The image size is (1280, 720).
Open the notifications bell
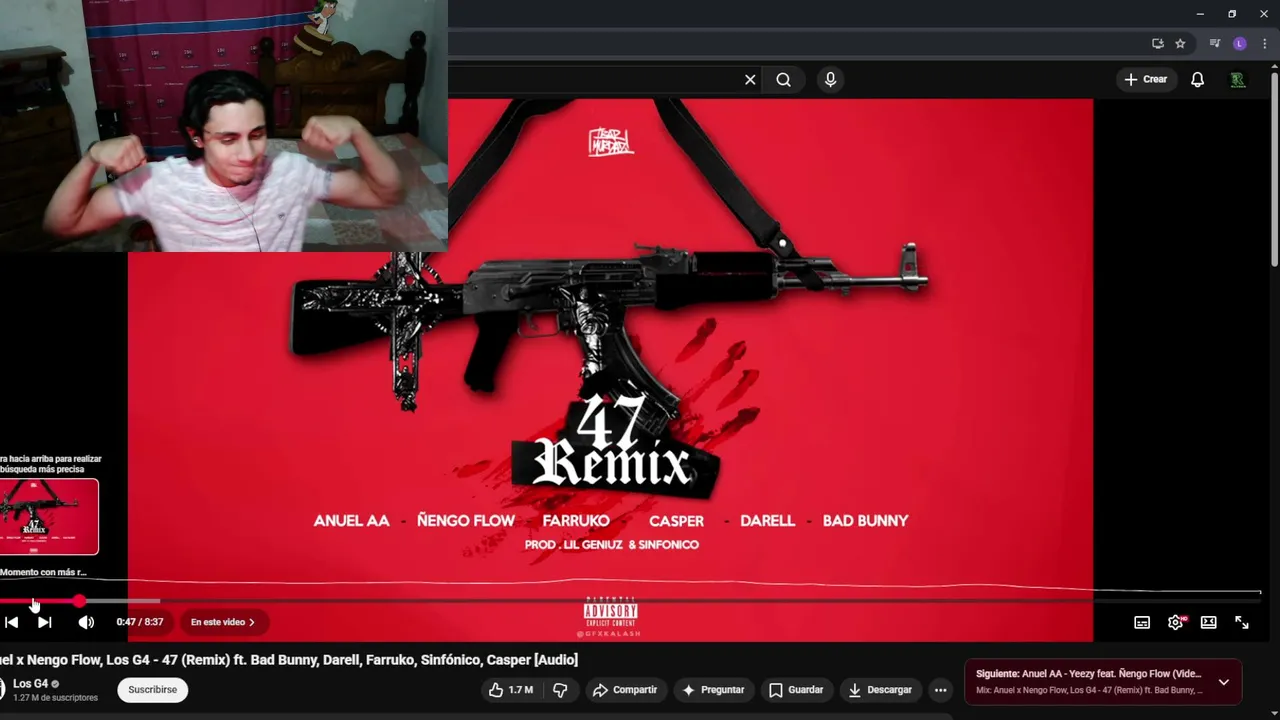pyautogui.click(x=1197, y=80)
